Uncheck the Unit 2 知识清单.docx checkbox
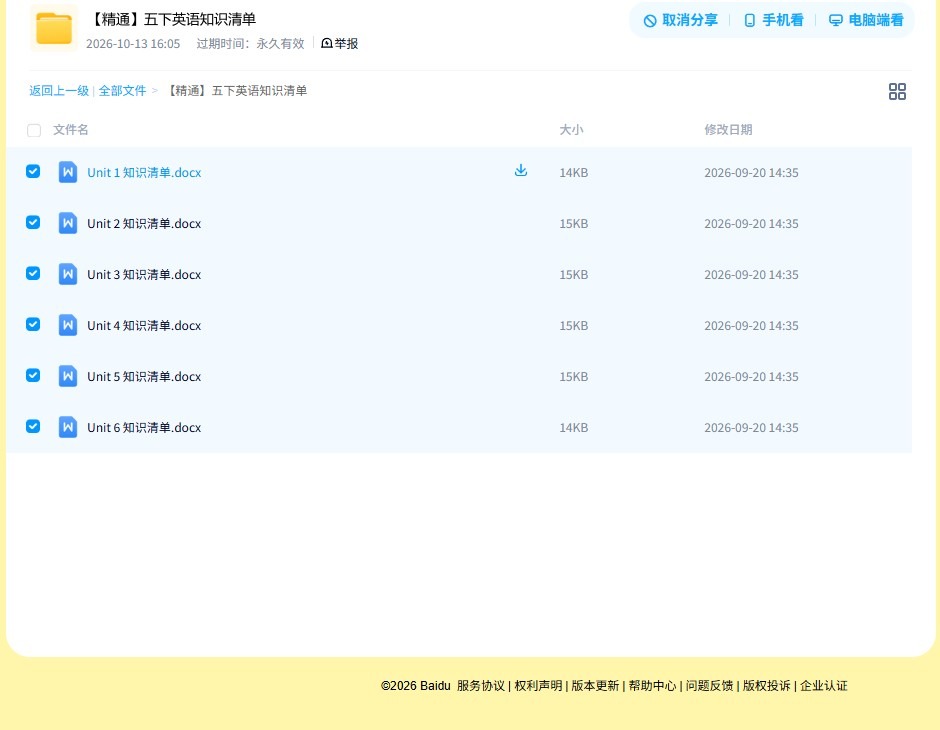 [x=33, y=222]
